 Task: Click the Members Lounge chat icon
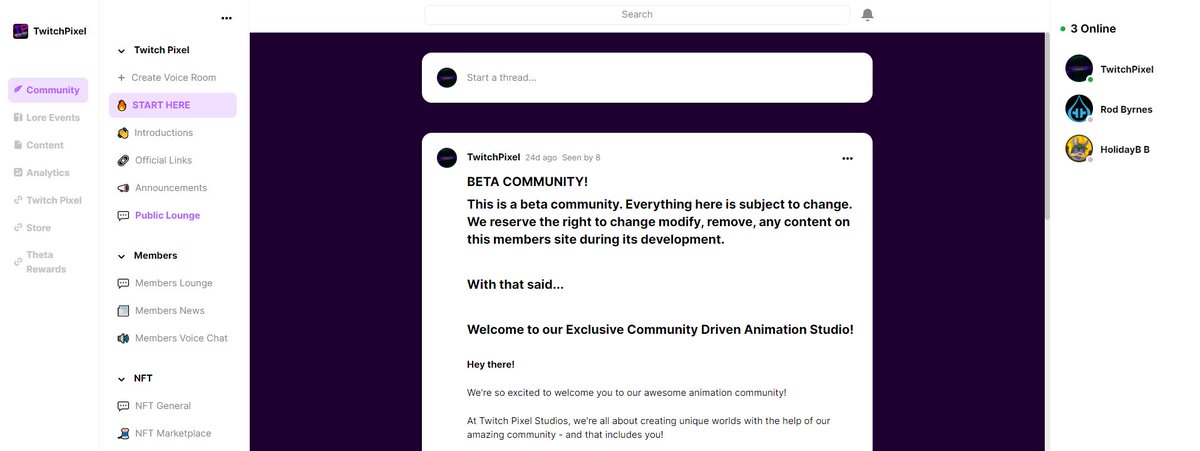(123, 283)
